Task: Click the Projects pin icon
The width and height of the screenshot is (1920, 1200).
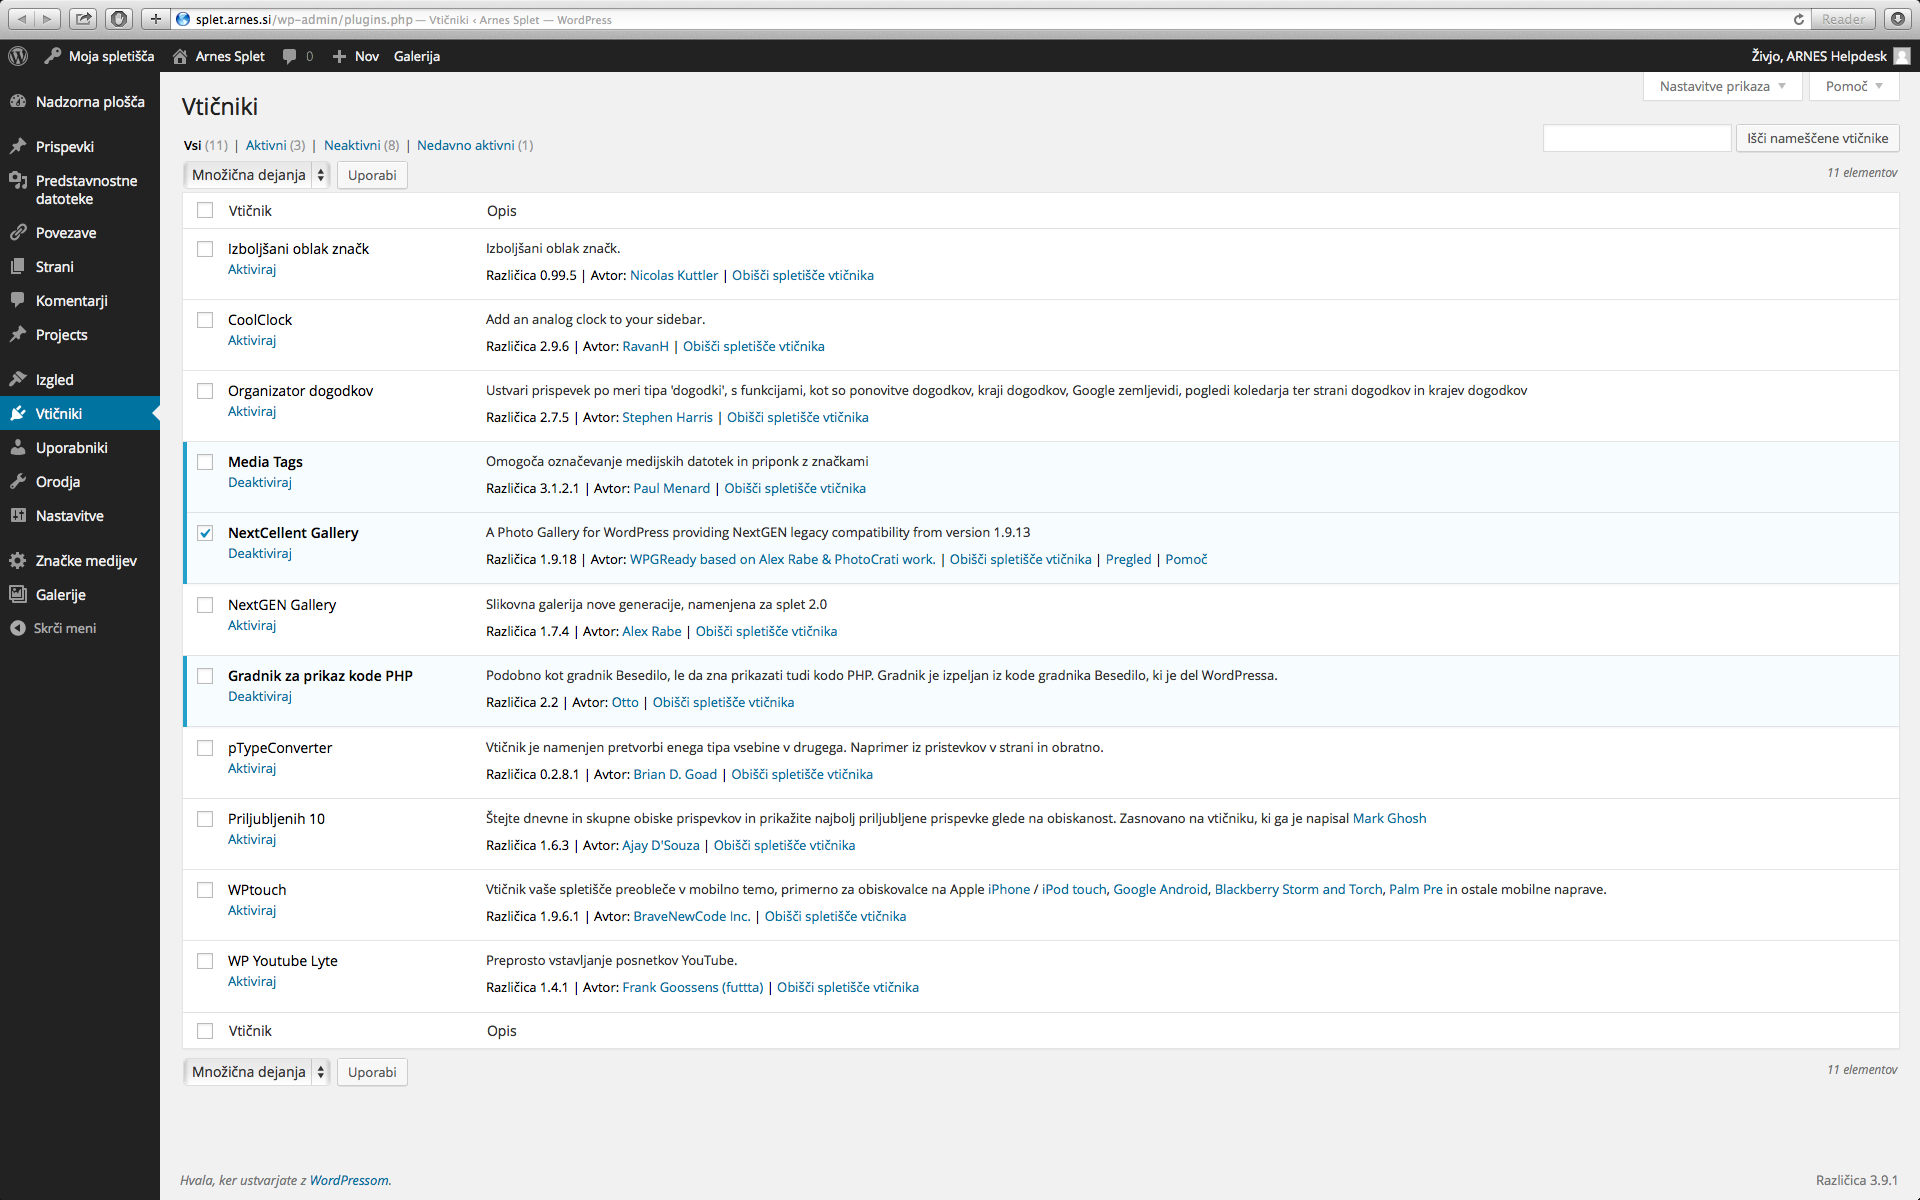Action: tap(18, 334)
